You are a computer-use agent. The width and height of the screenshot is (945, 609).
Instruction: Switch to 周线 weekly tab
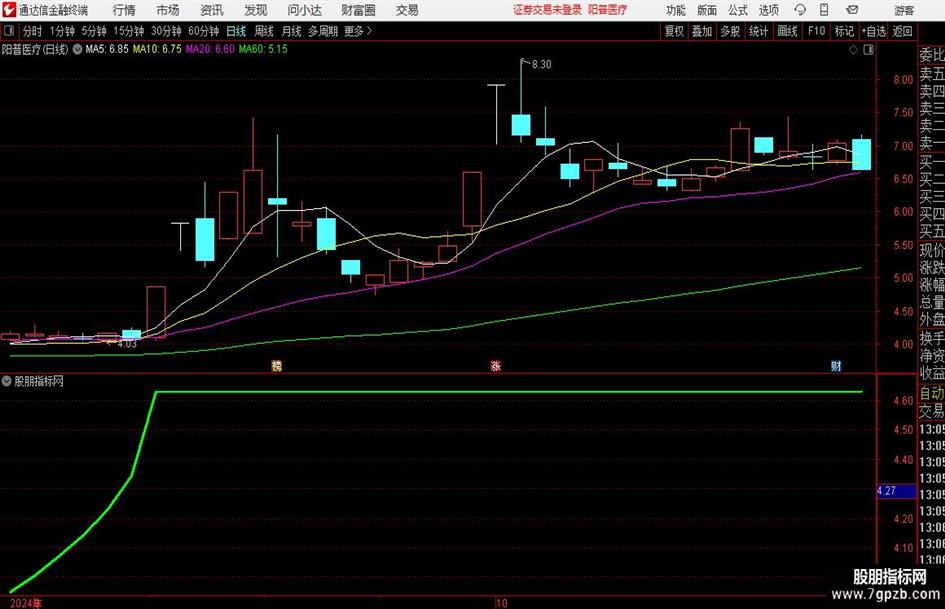click(x=263, y=31)
